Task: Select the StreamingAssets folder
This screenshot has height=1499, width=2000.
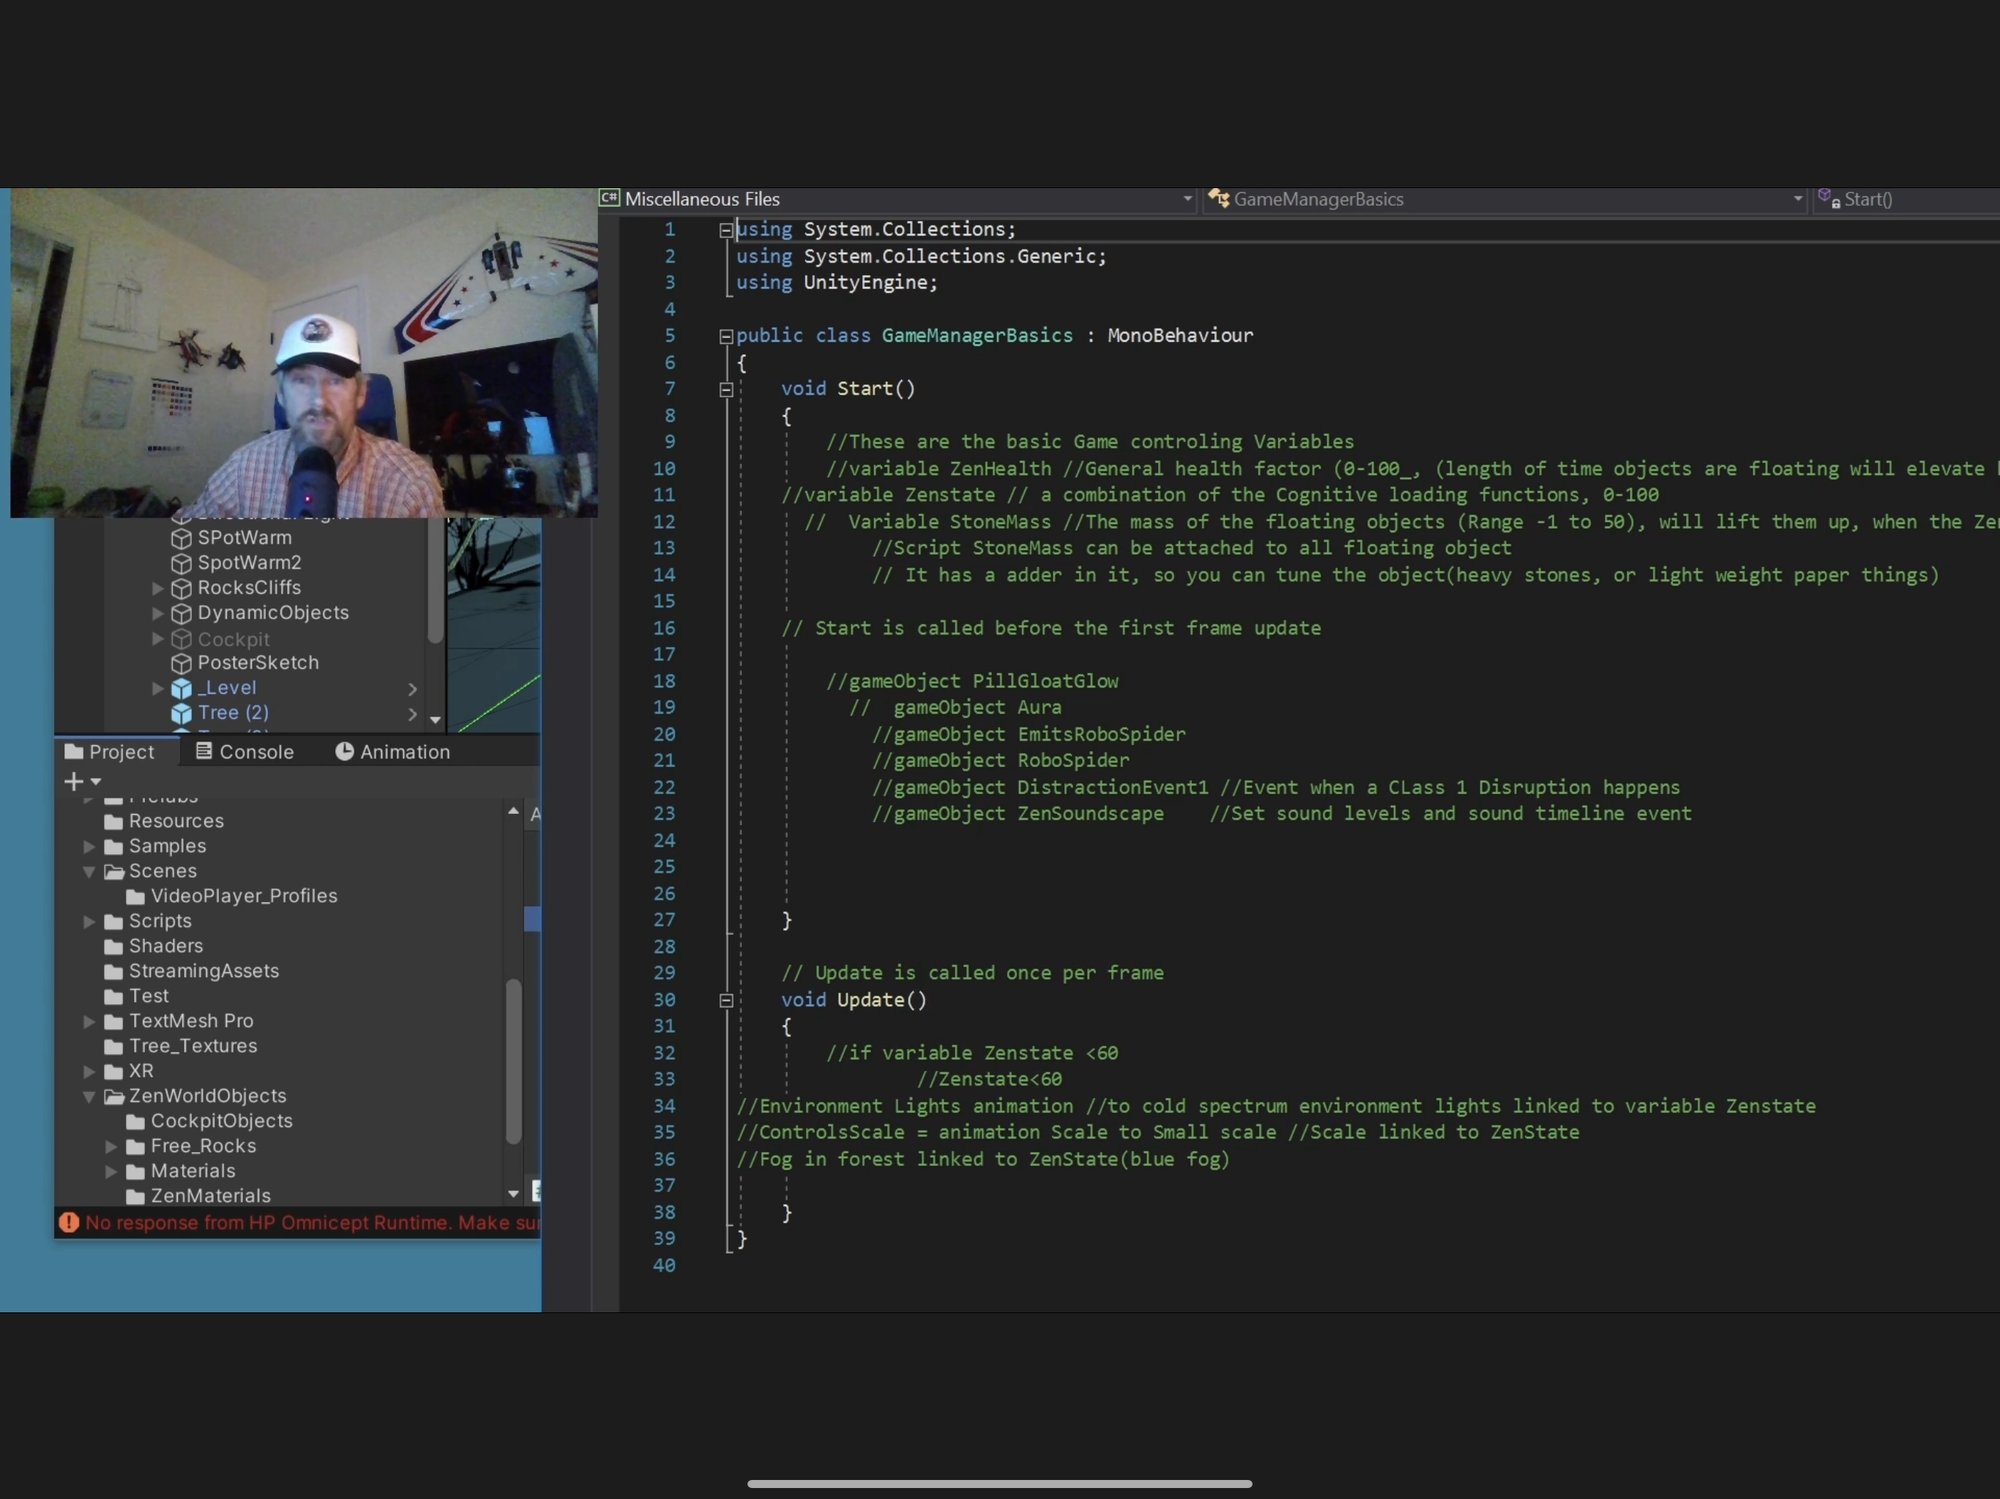Action: 203,971
